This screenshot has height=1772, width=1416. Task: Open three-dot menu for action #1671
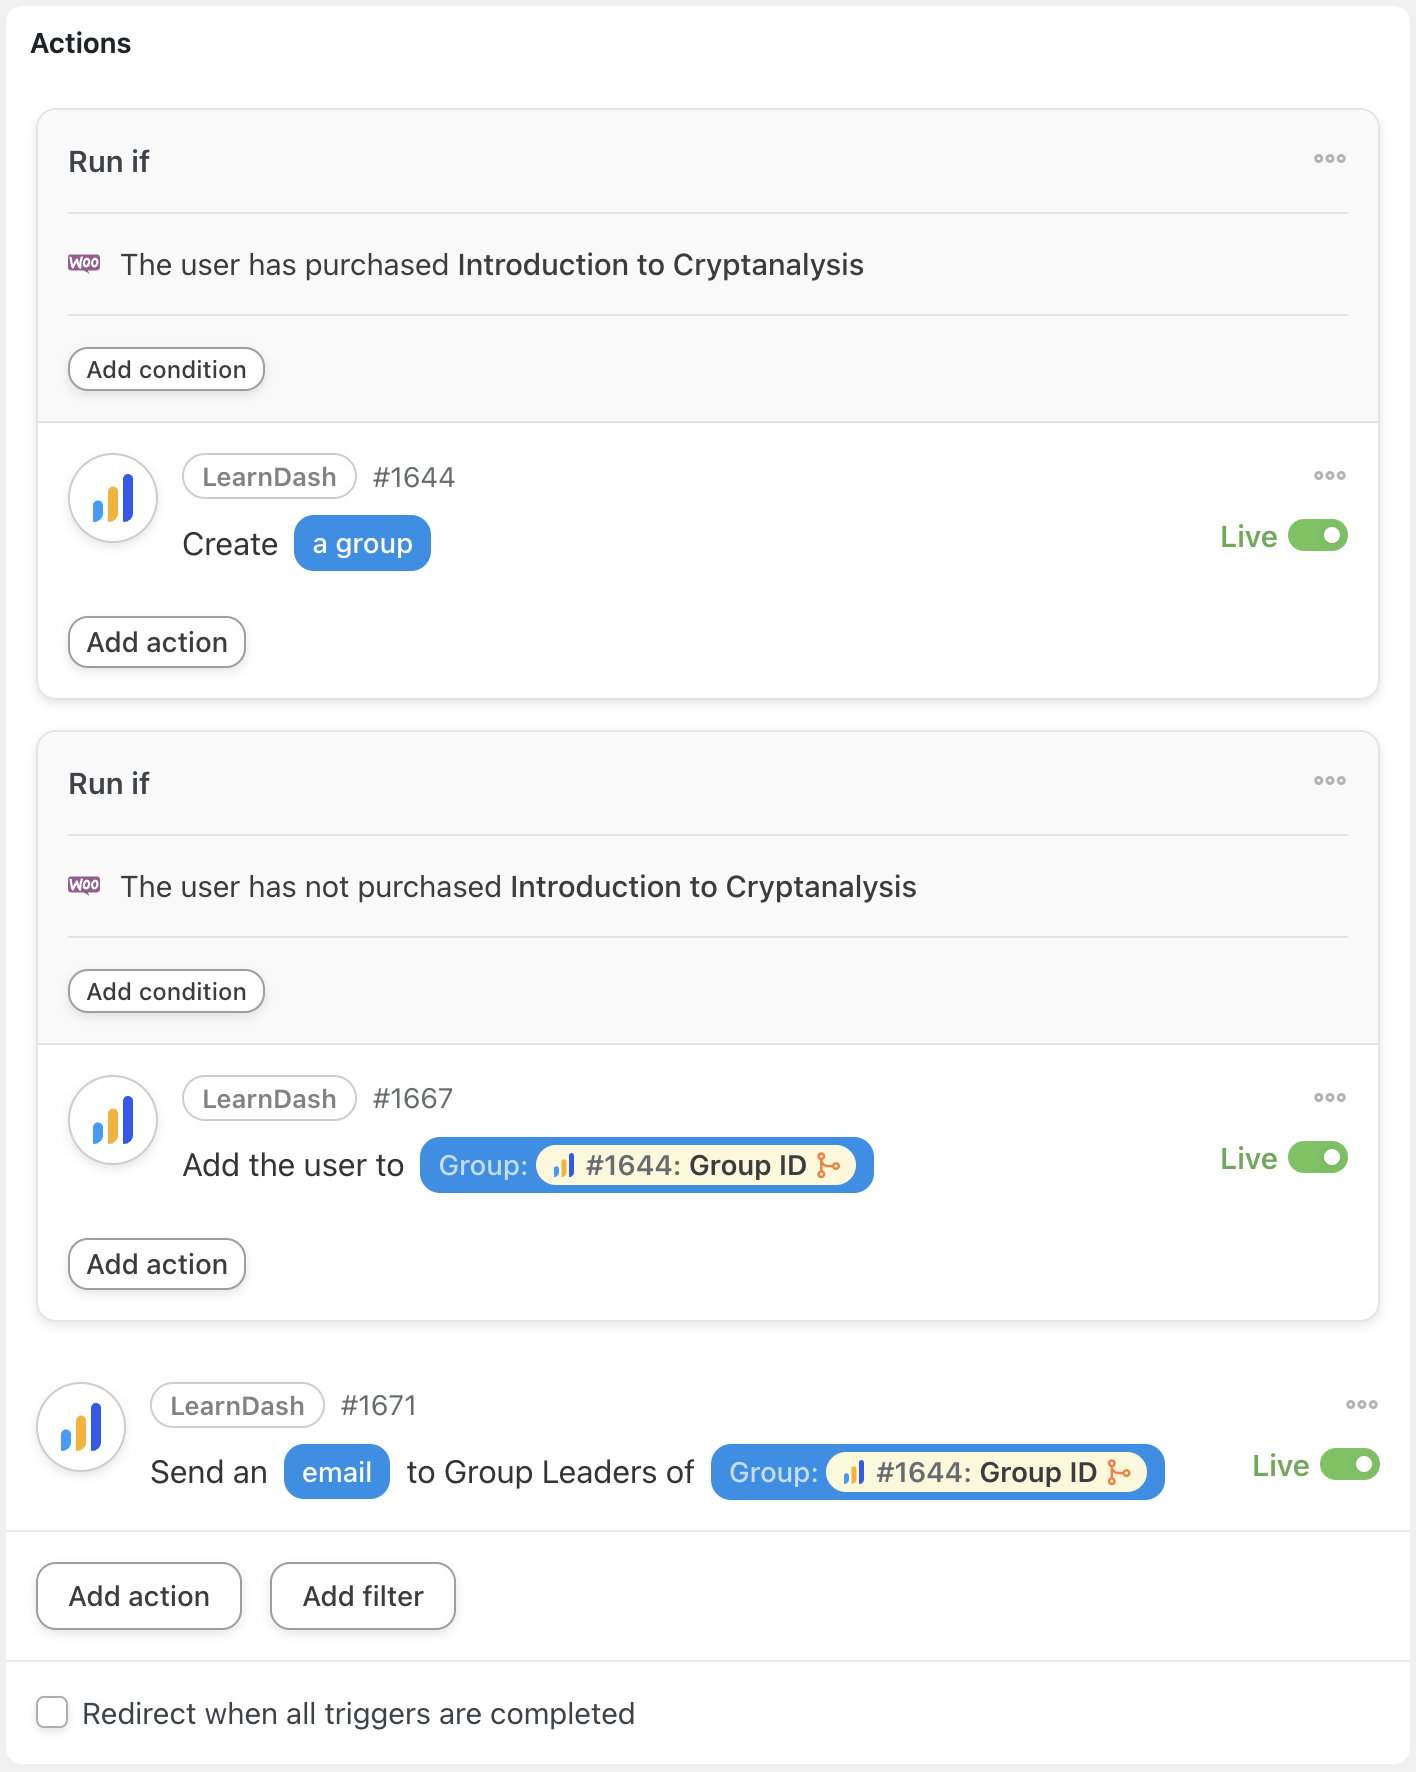(x=1361, y=1405)
